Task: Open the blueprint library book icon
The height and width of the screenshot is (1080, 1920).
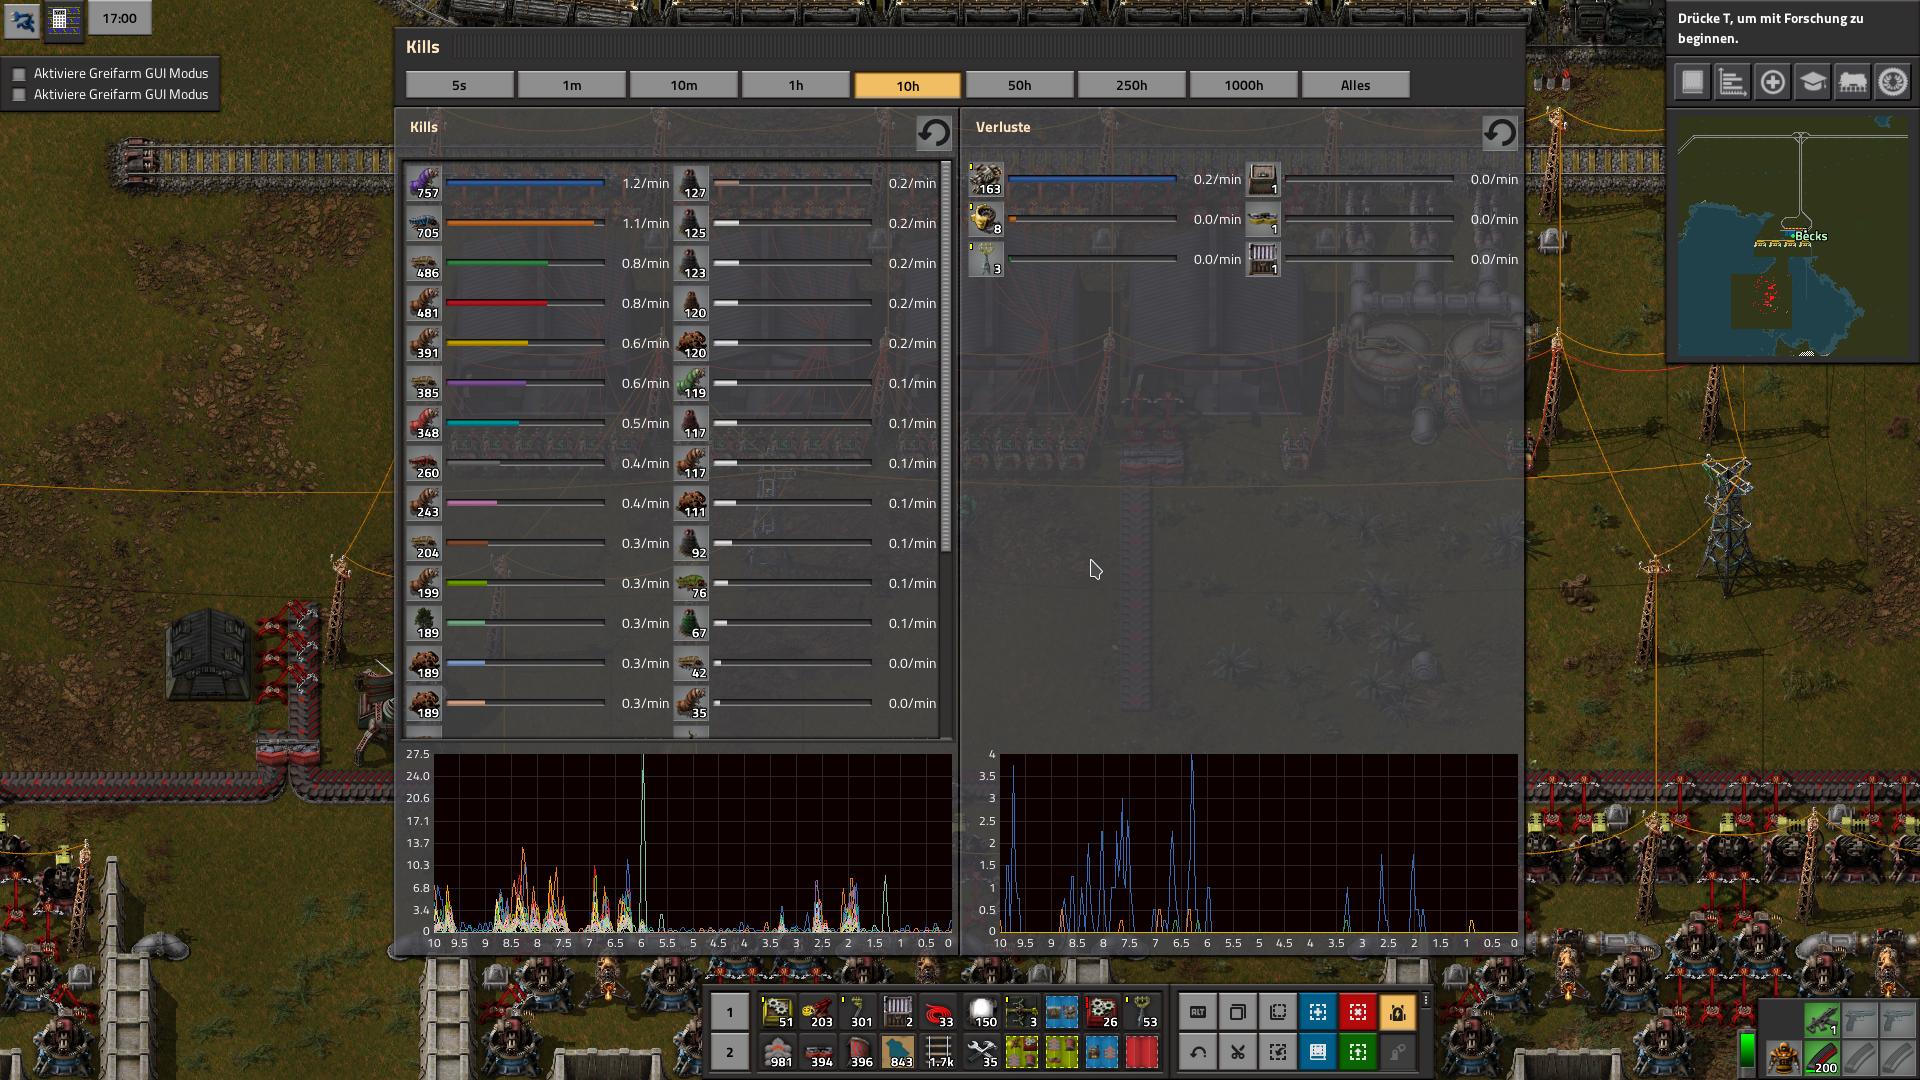Action: [x=1692, y=82]
